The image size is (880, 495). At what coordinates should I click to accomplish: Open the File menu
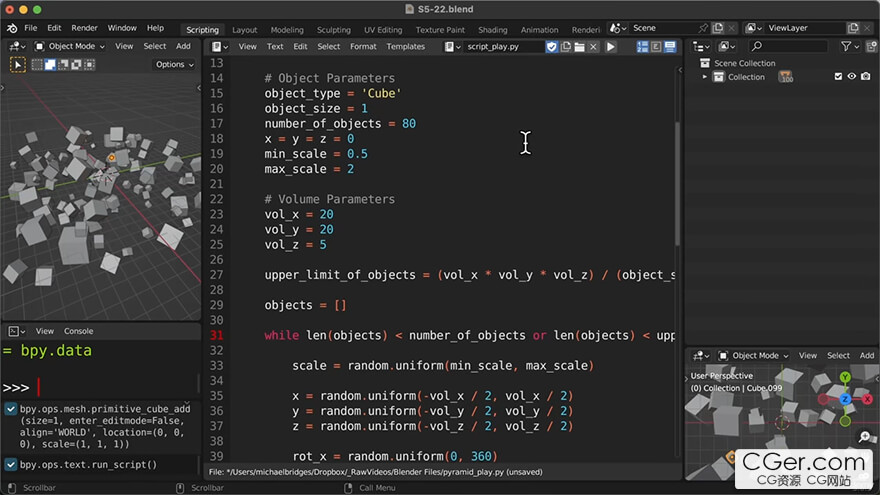click(30, 28)
